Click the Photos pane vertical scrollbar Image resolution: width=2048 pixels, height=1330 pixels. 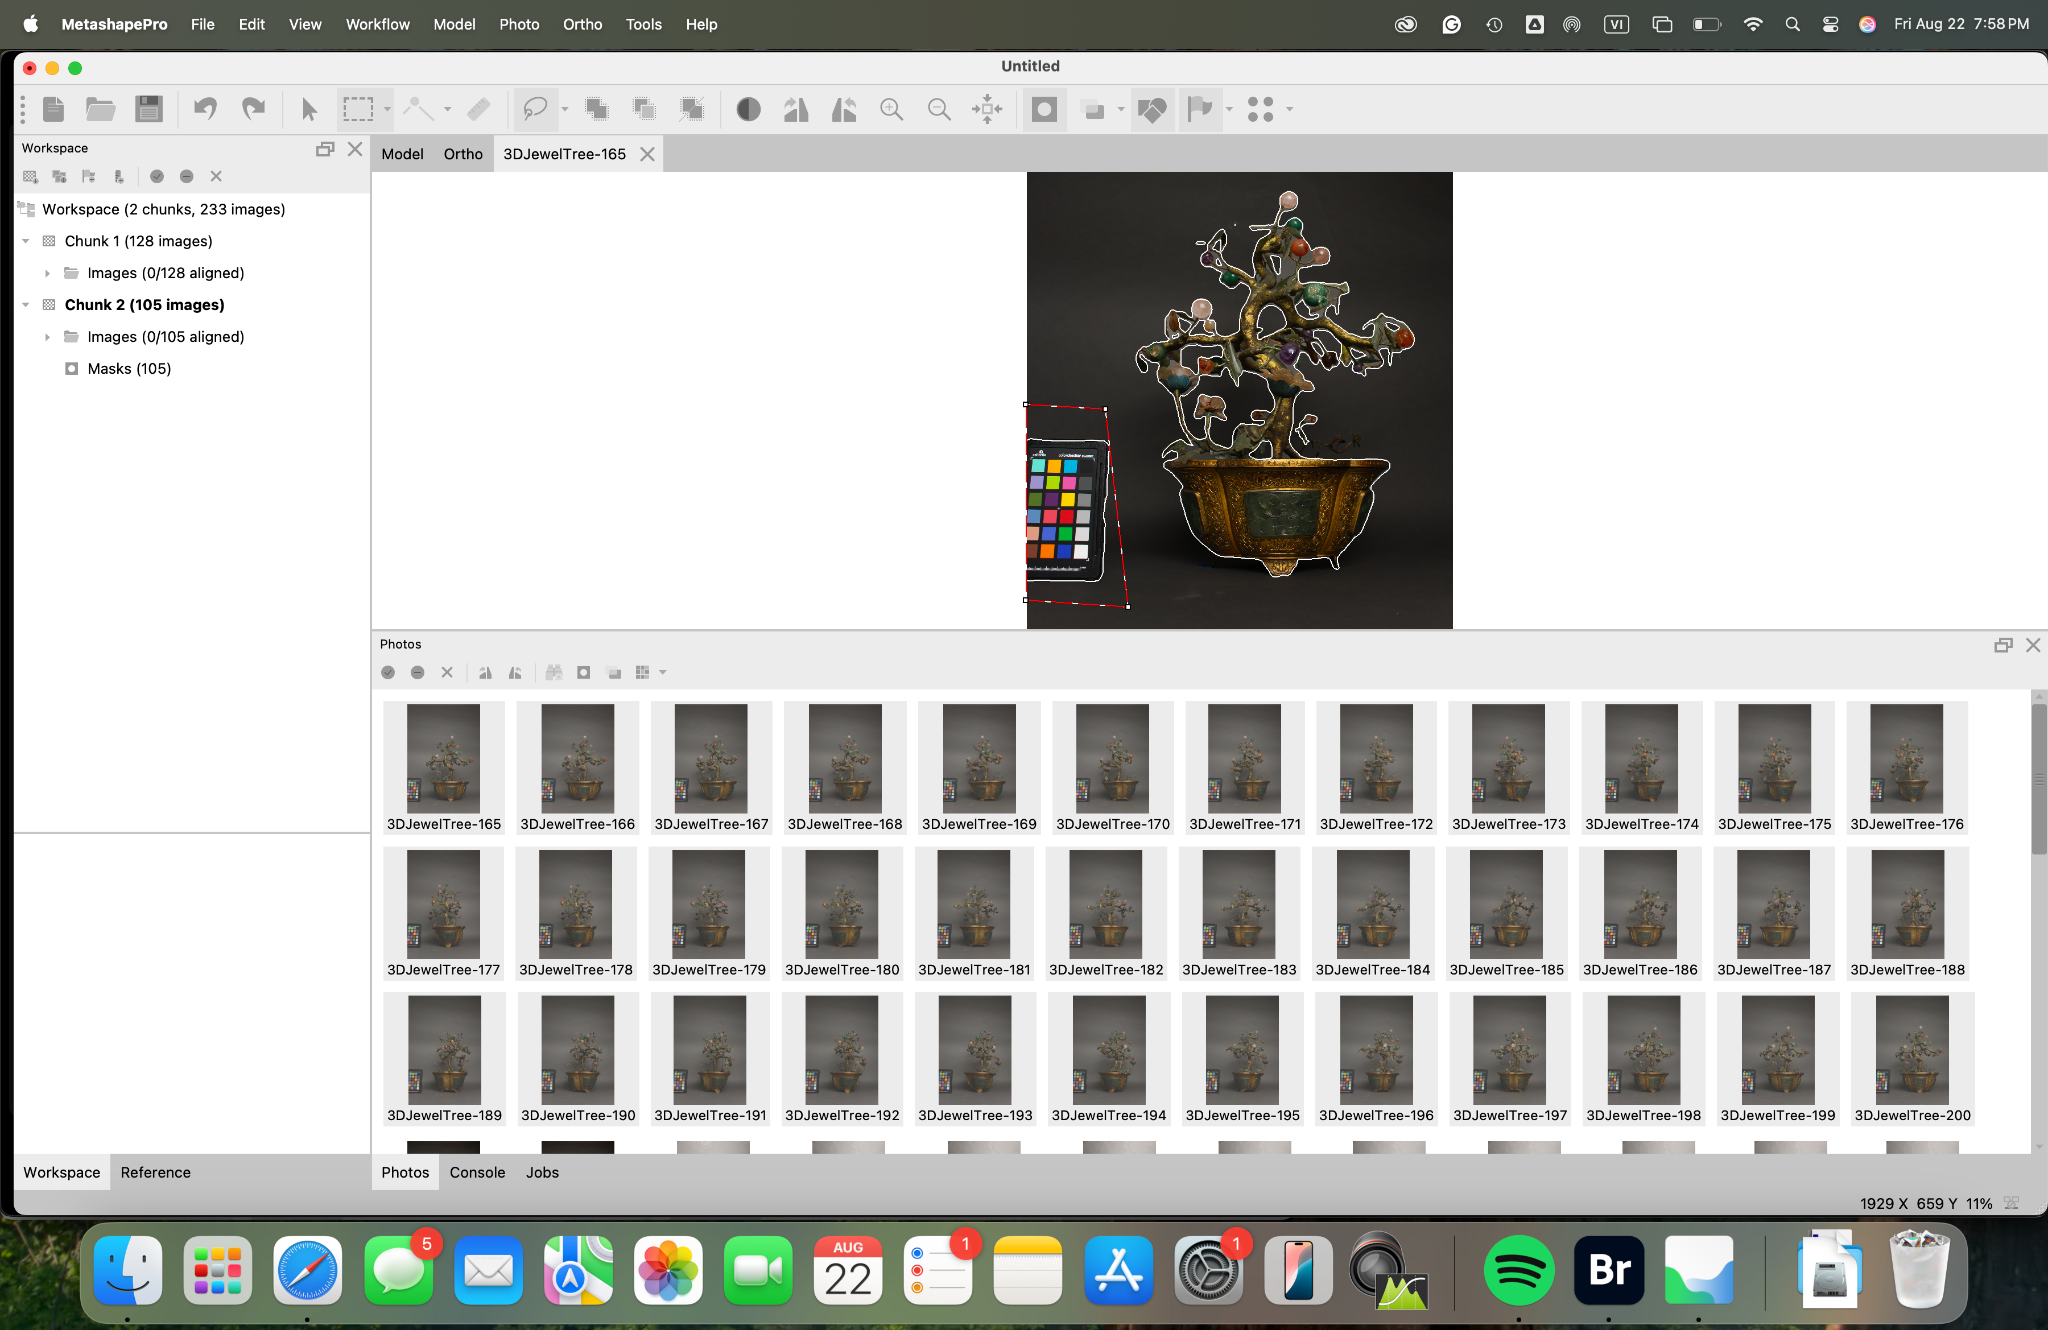(2038, 780)
